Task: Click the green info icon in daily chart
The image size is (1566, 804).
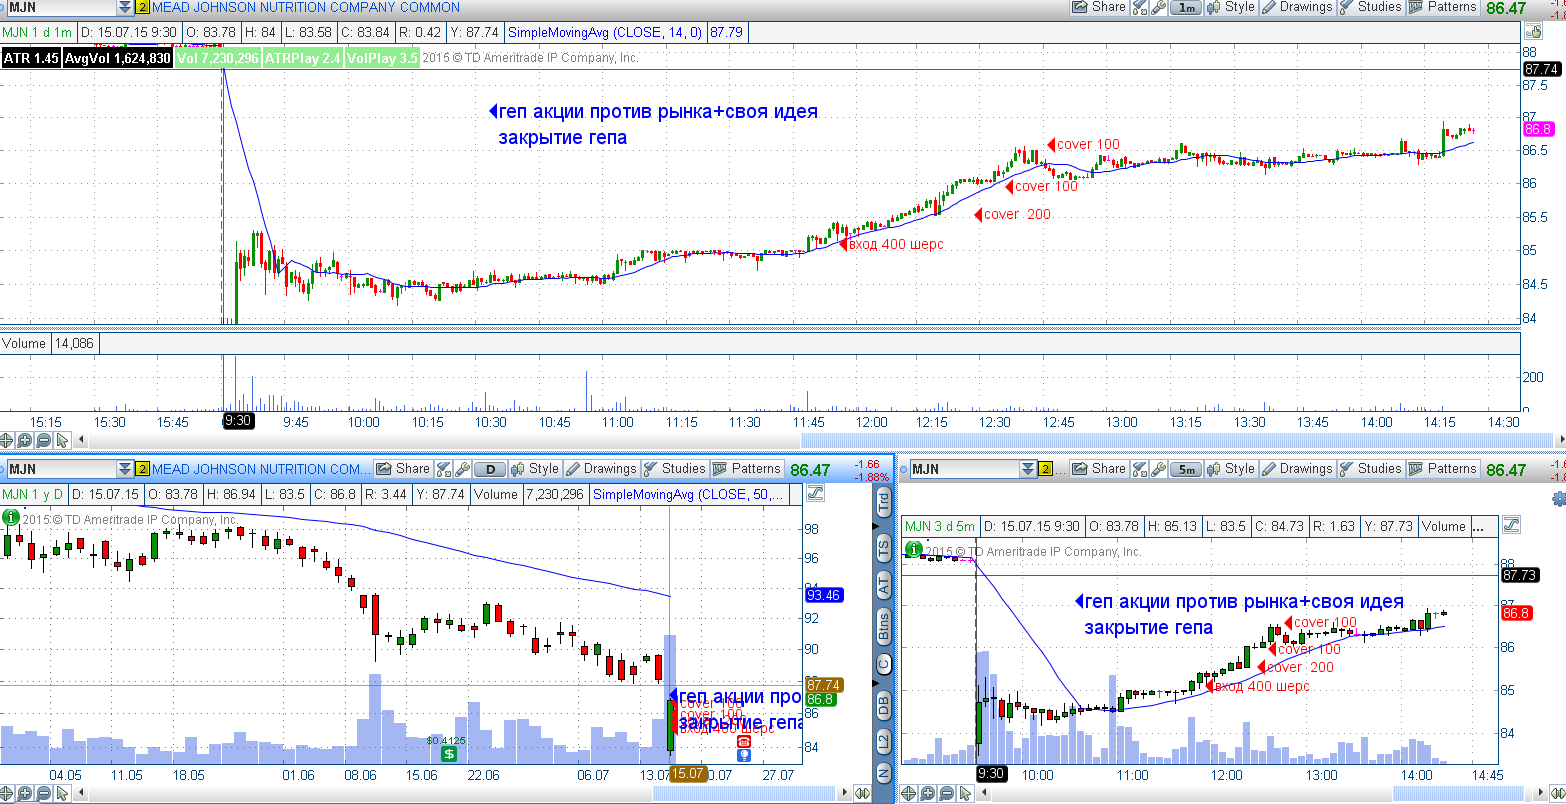Action: coord(11,517)
